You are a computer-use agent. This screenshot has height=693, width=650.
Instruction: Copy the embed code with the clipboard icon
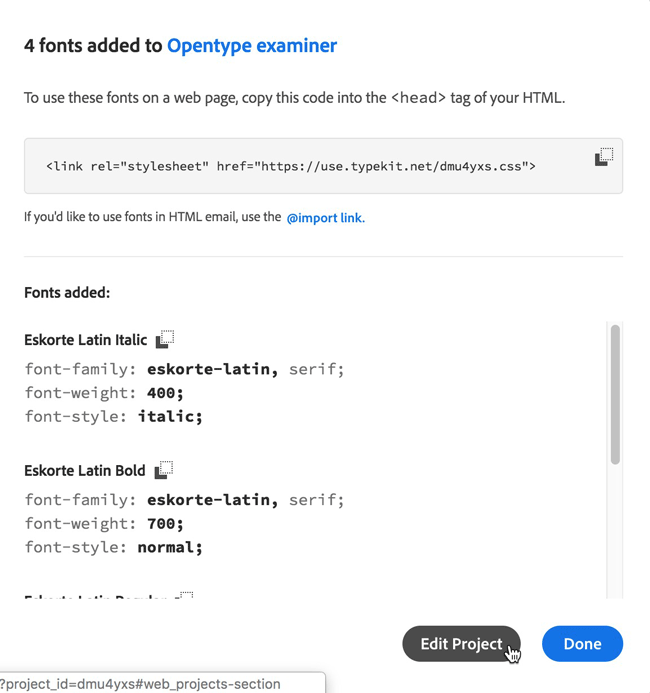[x=604, y=157]
